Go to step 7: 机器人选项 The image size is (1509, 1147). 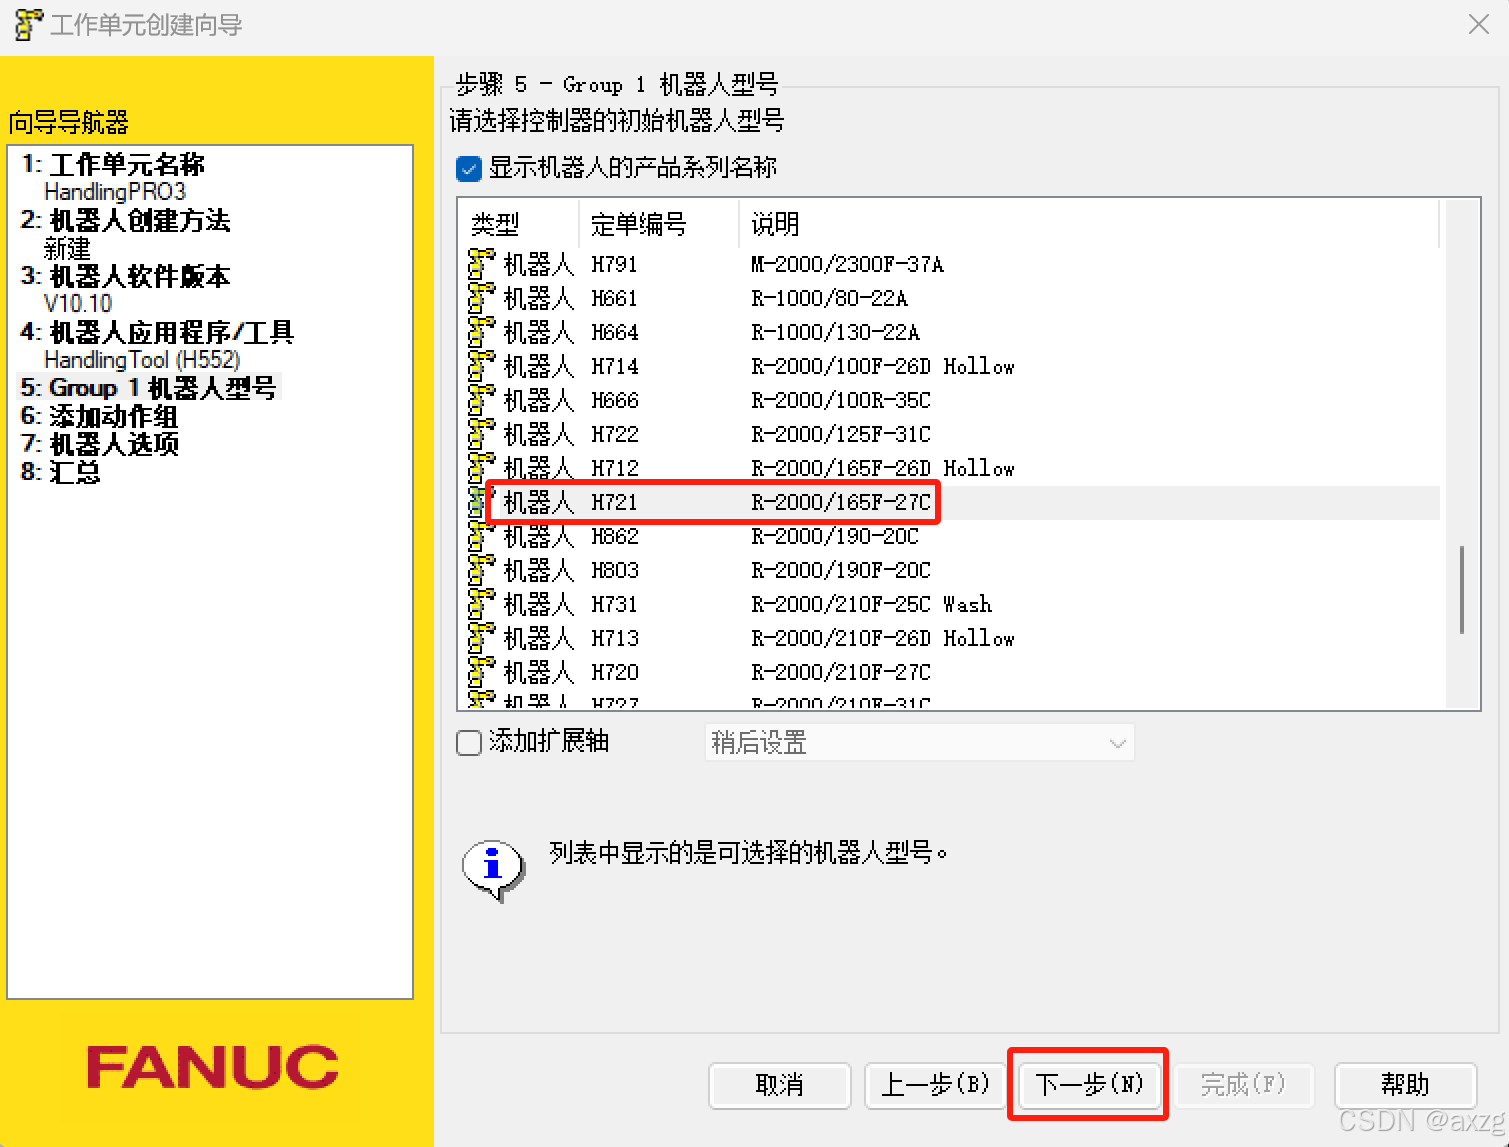coord(99,444)
